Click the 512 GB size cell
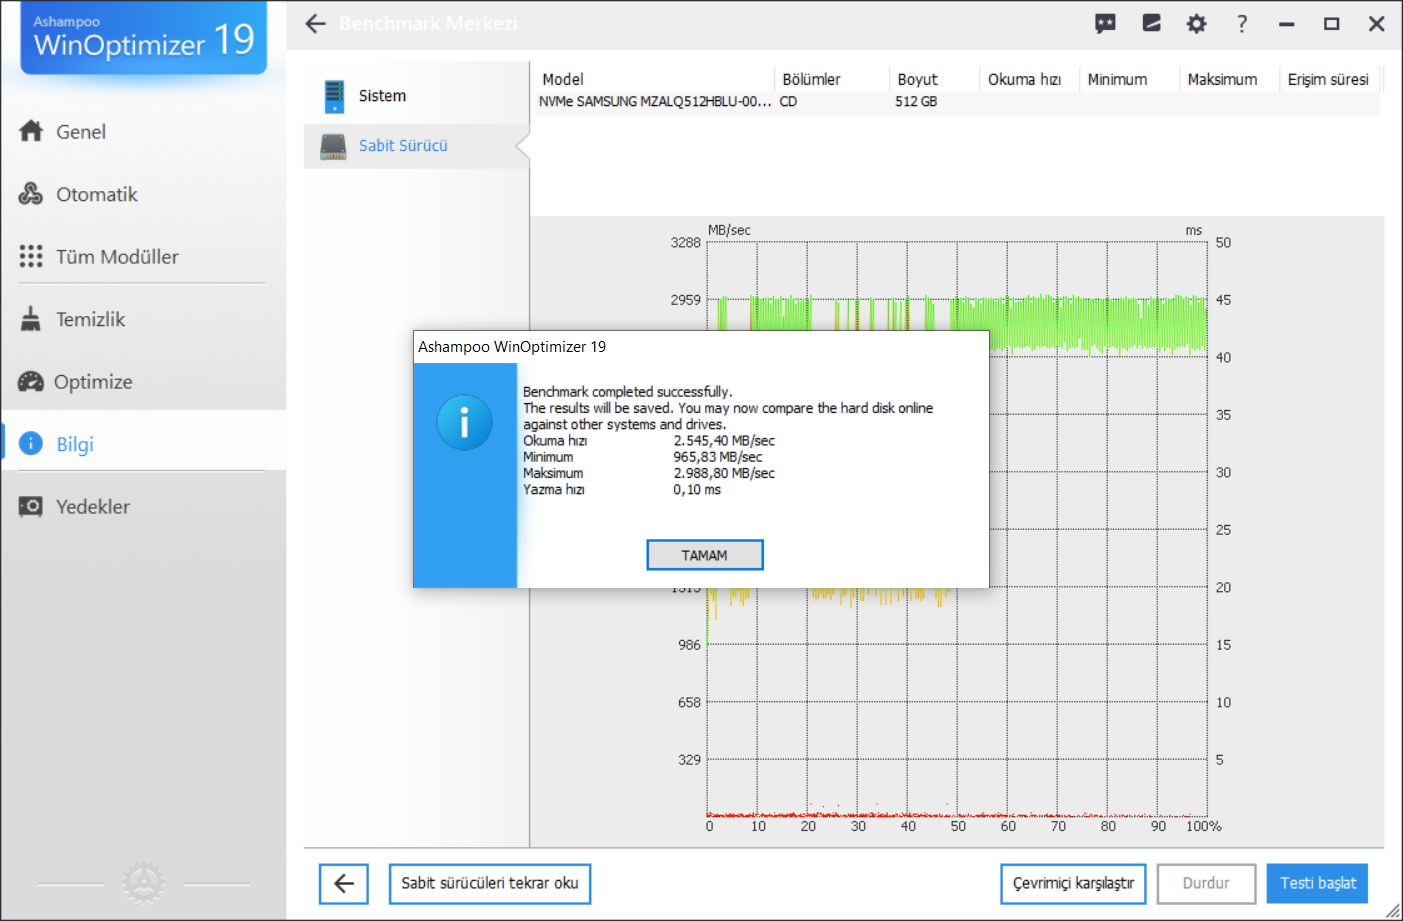1403x921 pixels. (x=916, y=102)
